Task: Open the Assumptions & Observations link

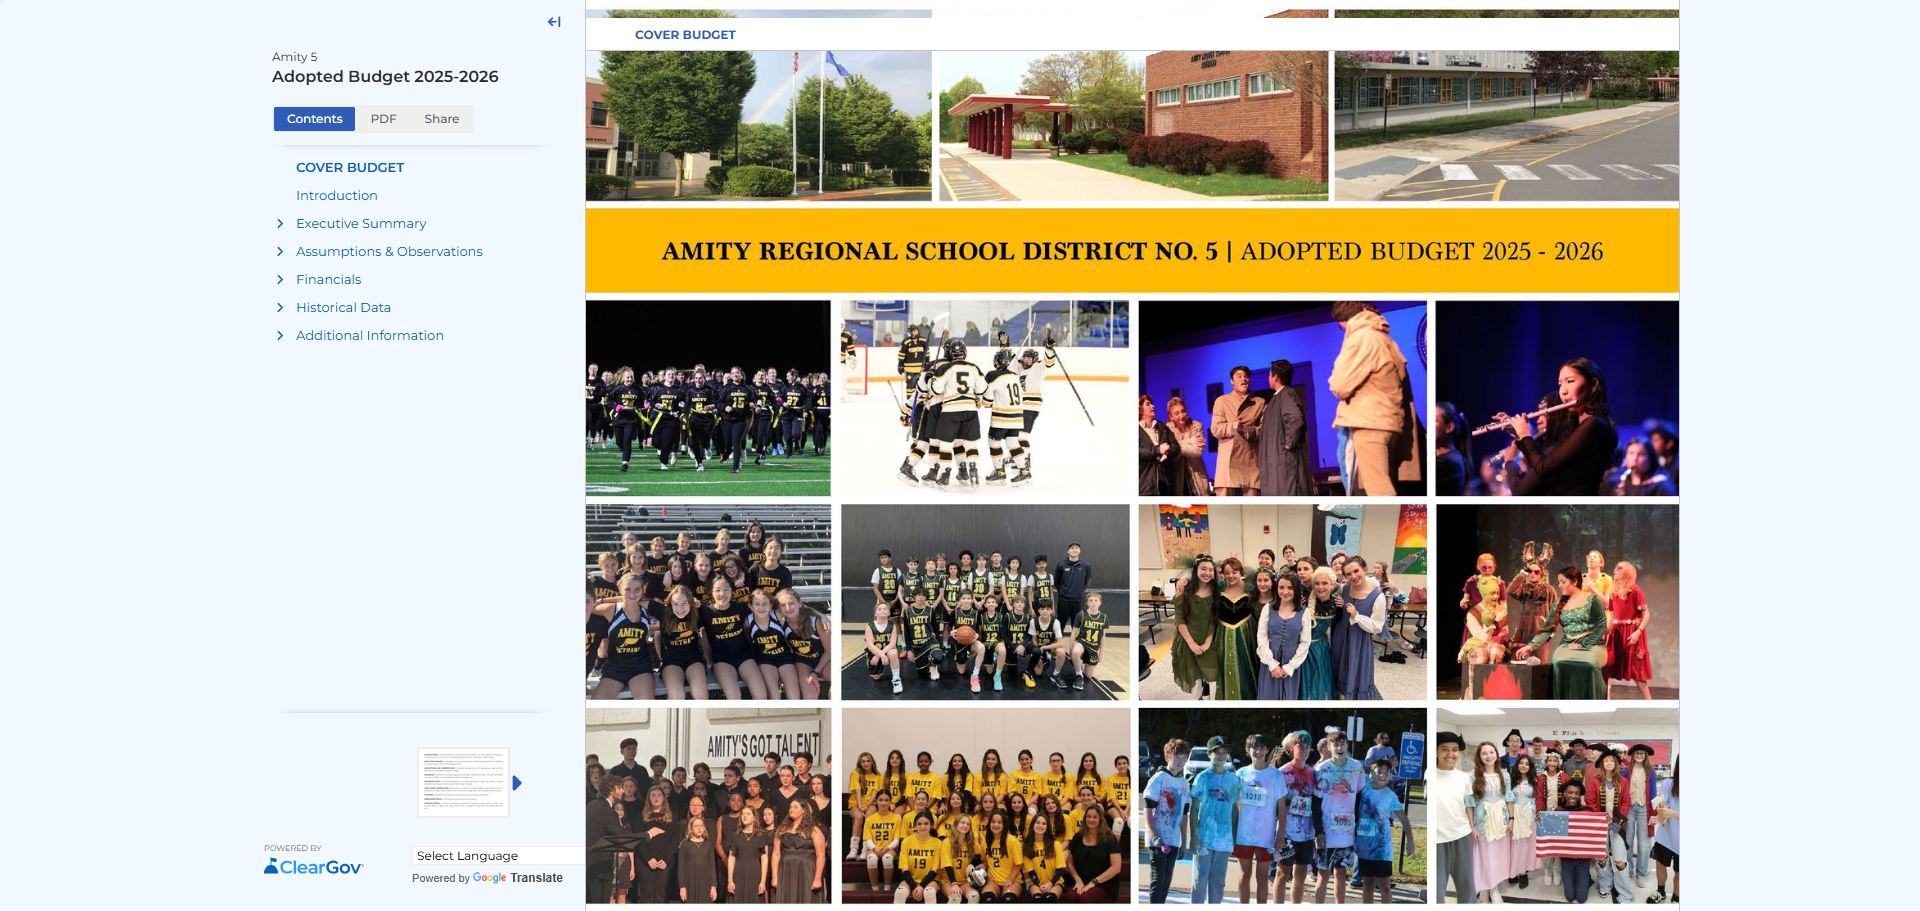Action: 389,252
